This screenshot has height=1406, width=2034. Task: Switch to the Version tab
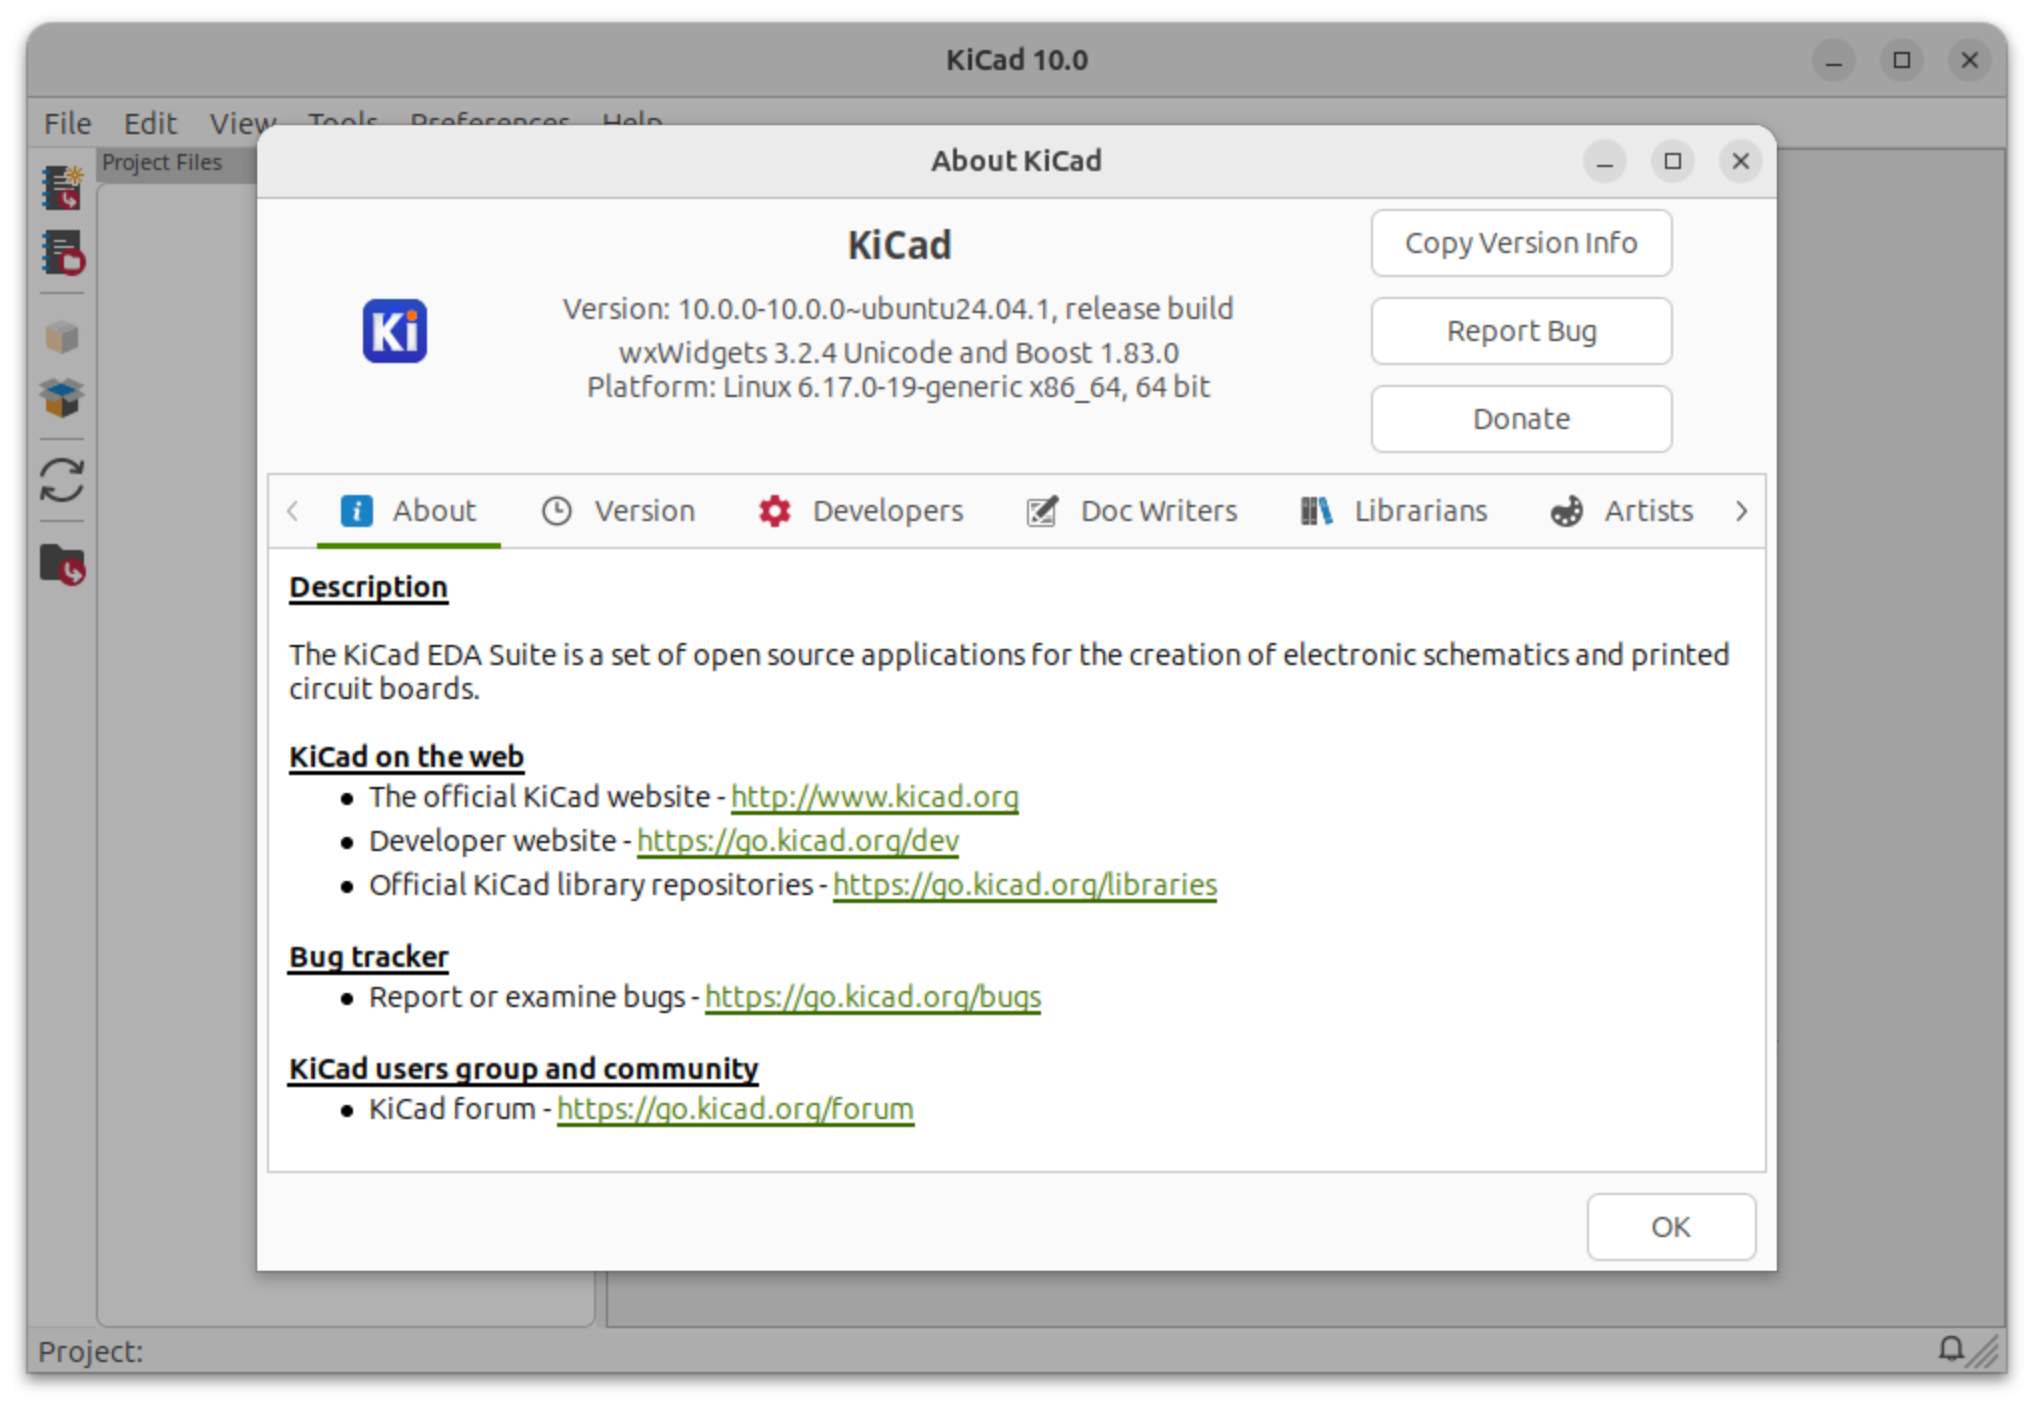pyautogui.click(x=619, y=511)
